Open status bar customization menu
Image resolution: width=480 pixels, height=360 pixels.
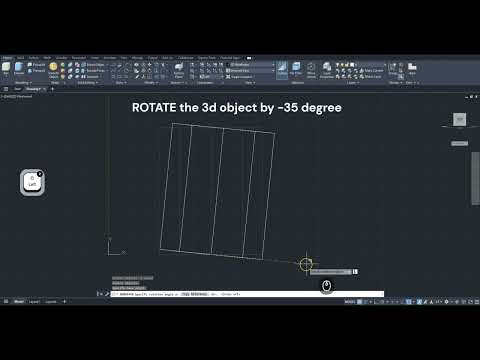[x=477, y=302]
